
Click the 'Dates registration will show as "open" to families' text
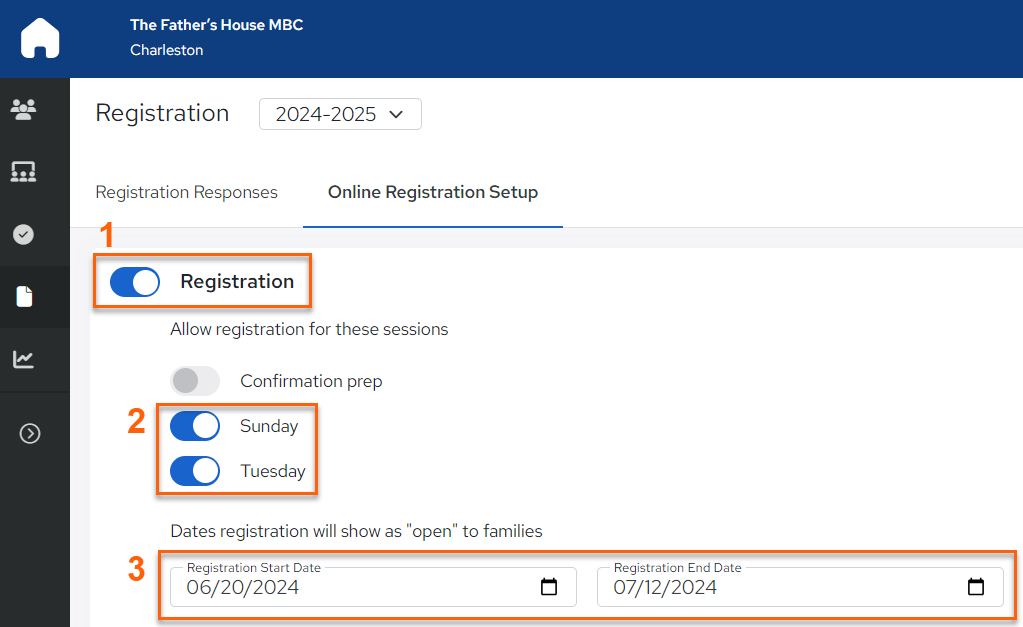(x=356, y=531)
